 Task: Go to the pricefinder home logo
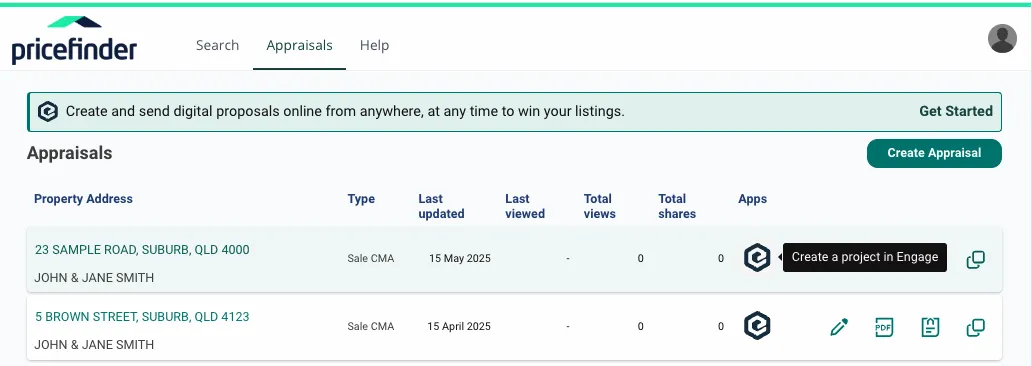[74, 41]
